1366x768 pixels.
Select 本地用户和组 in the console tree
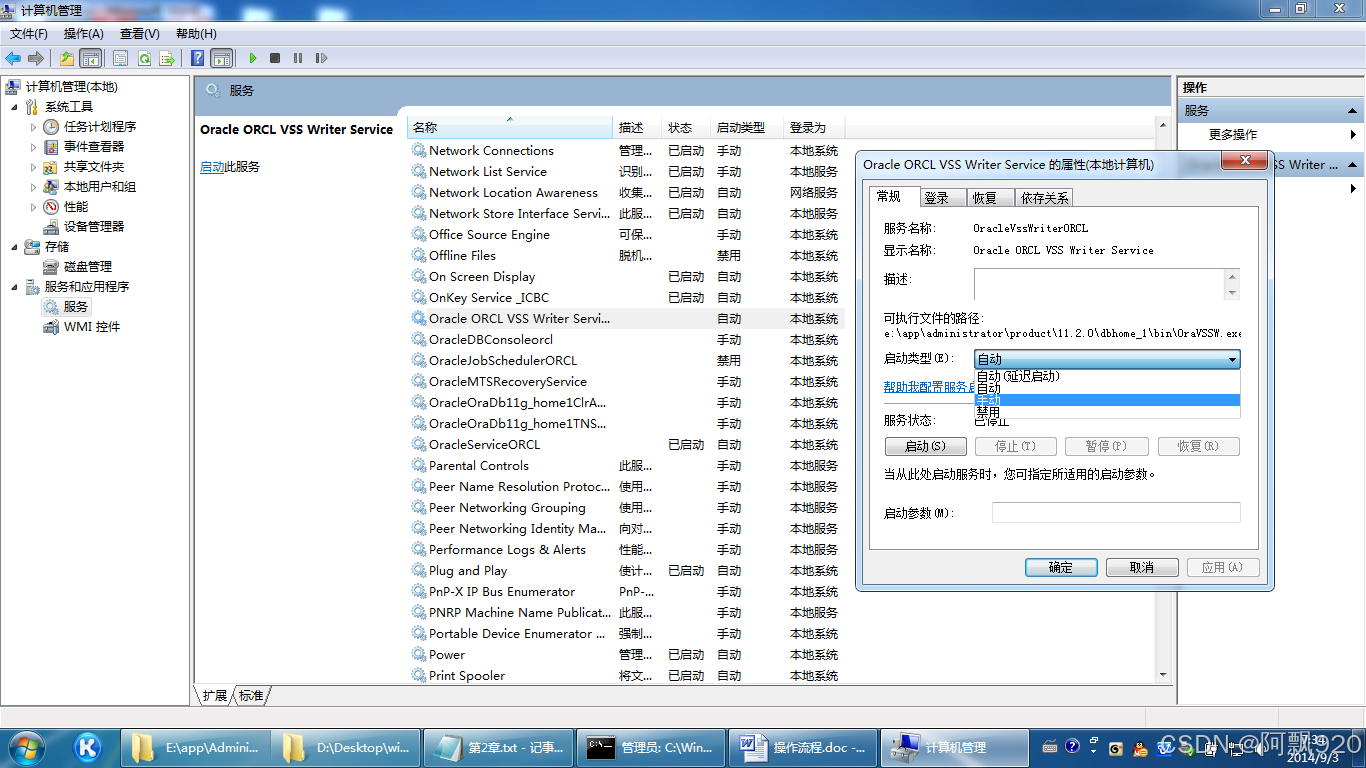(100, 187)
